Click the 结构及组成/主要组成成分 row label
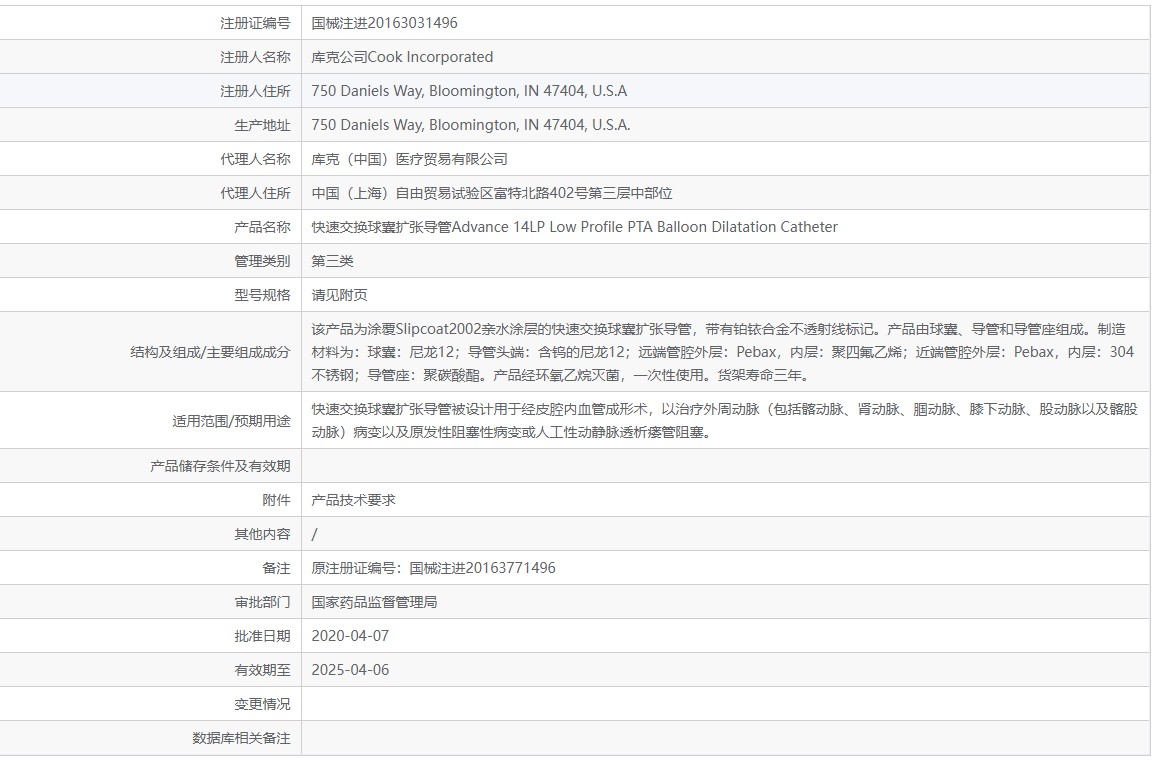The width and height of the screenshot is (1158, 767). click(x=210, y=352)
